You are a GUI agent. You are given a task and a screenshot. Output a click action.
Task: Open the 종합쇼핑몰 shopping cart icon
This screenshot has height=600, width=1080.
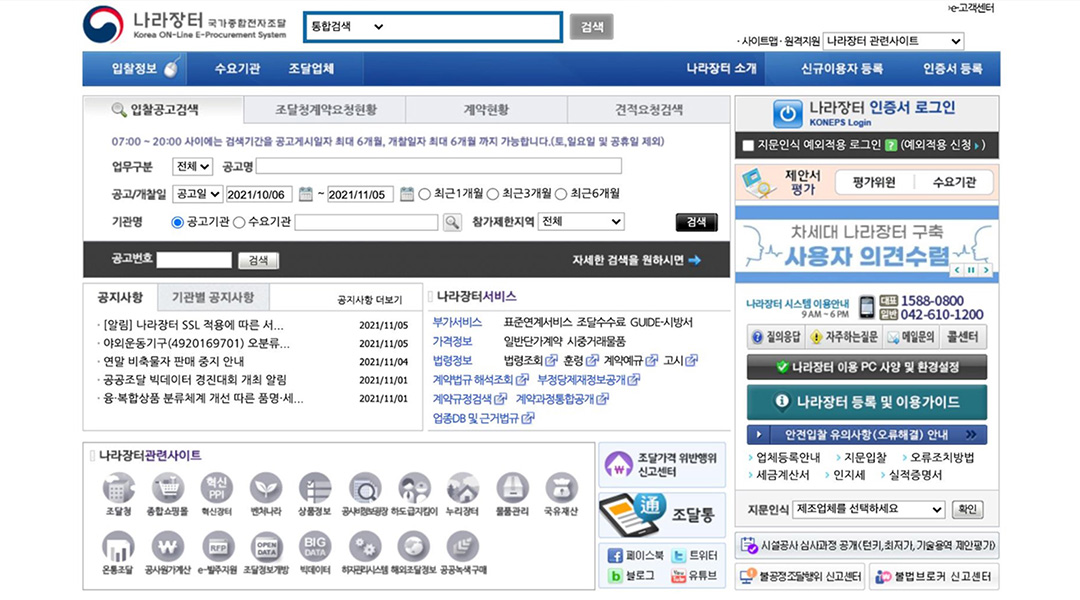167,488
